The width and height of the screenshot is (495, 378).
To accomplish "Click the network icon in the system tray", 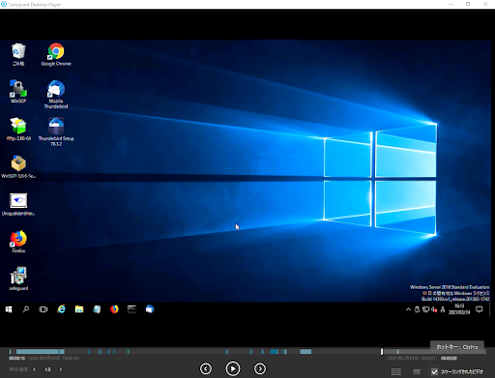I will pyautogui.click(x=426, y=310).
